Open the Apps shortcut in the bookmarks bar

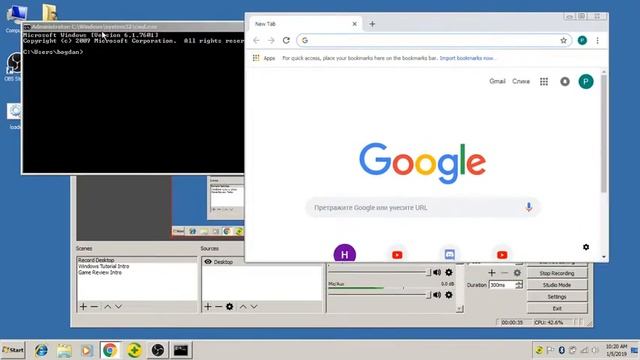[x=264, y=58]
